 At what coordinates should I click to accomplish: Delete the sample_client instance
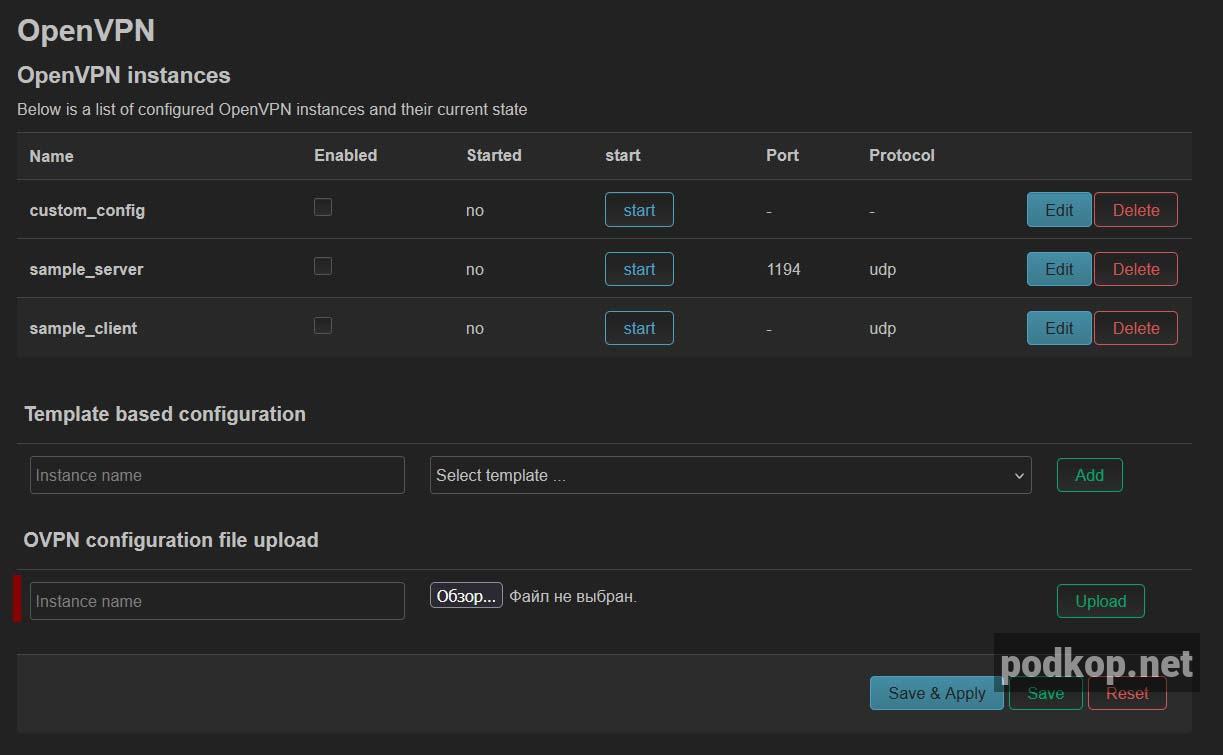pyautogui.click(x=1135, y=328)
